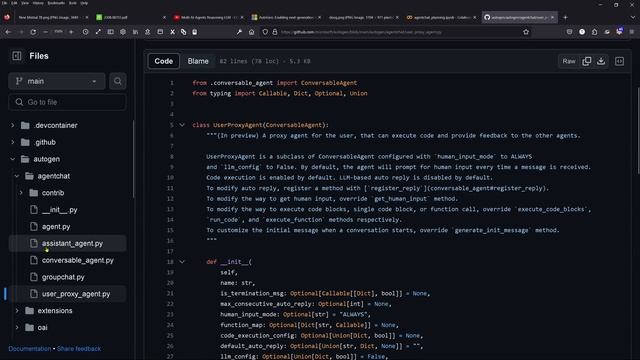Open the History menu
This screenshot has width=640, height=360.
(x=38, y=3)
